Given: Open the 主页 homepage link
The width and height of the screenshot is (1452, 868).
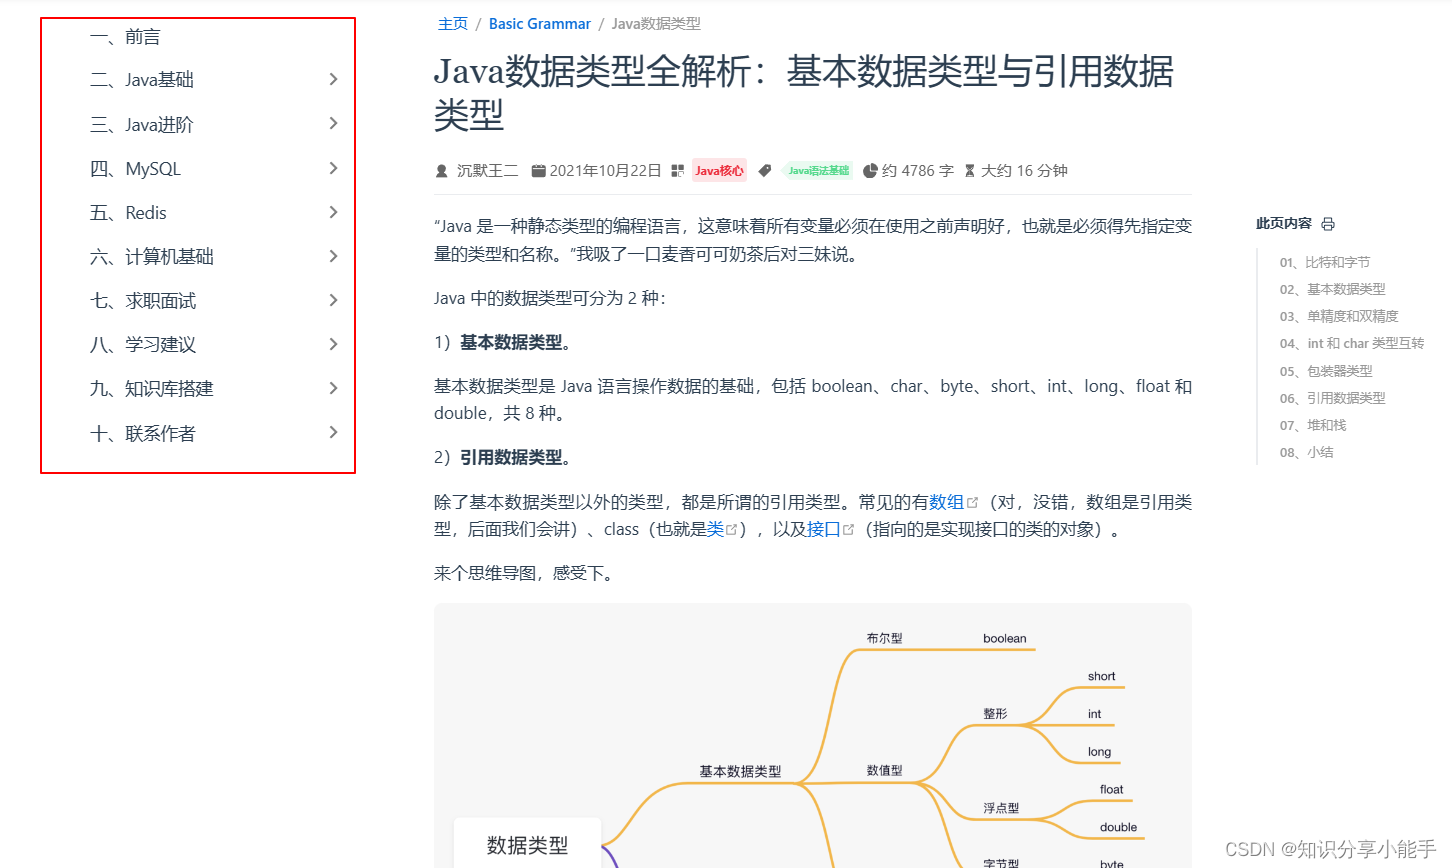Looking at the screenshot, I should coord(452,23).
